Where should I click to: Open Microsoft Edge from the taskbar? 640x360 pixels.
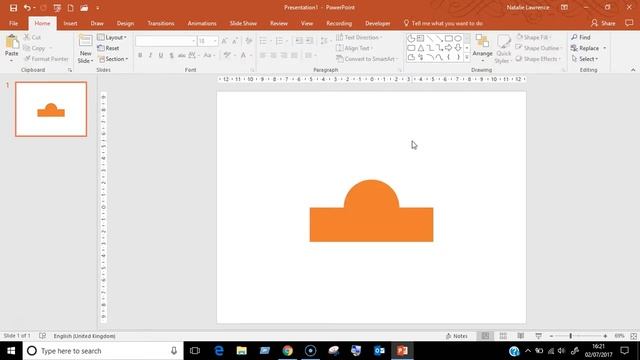pos(219,351)
